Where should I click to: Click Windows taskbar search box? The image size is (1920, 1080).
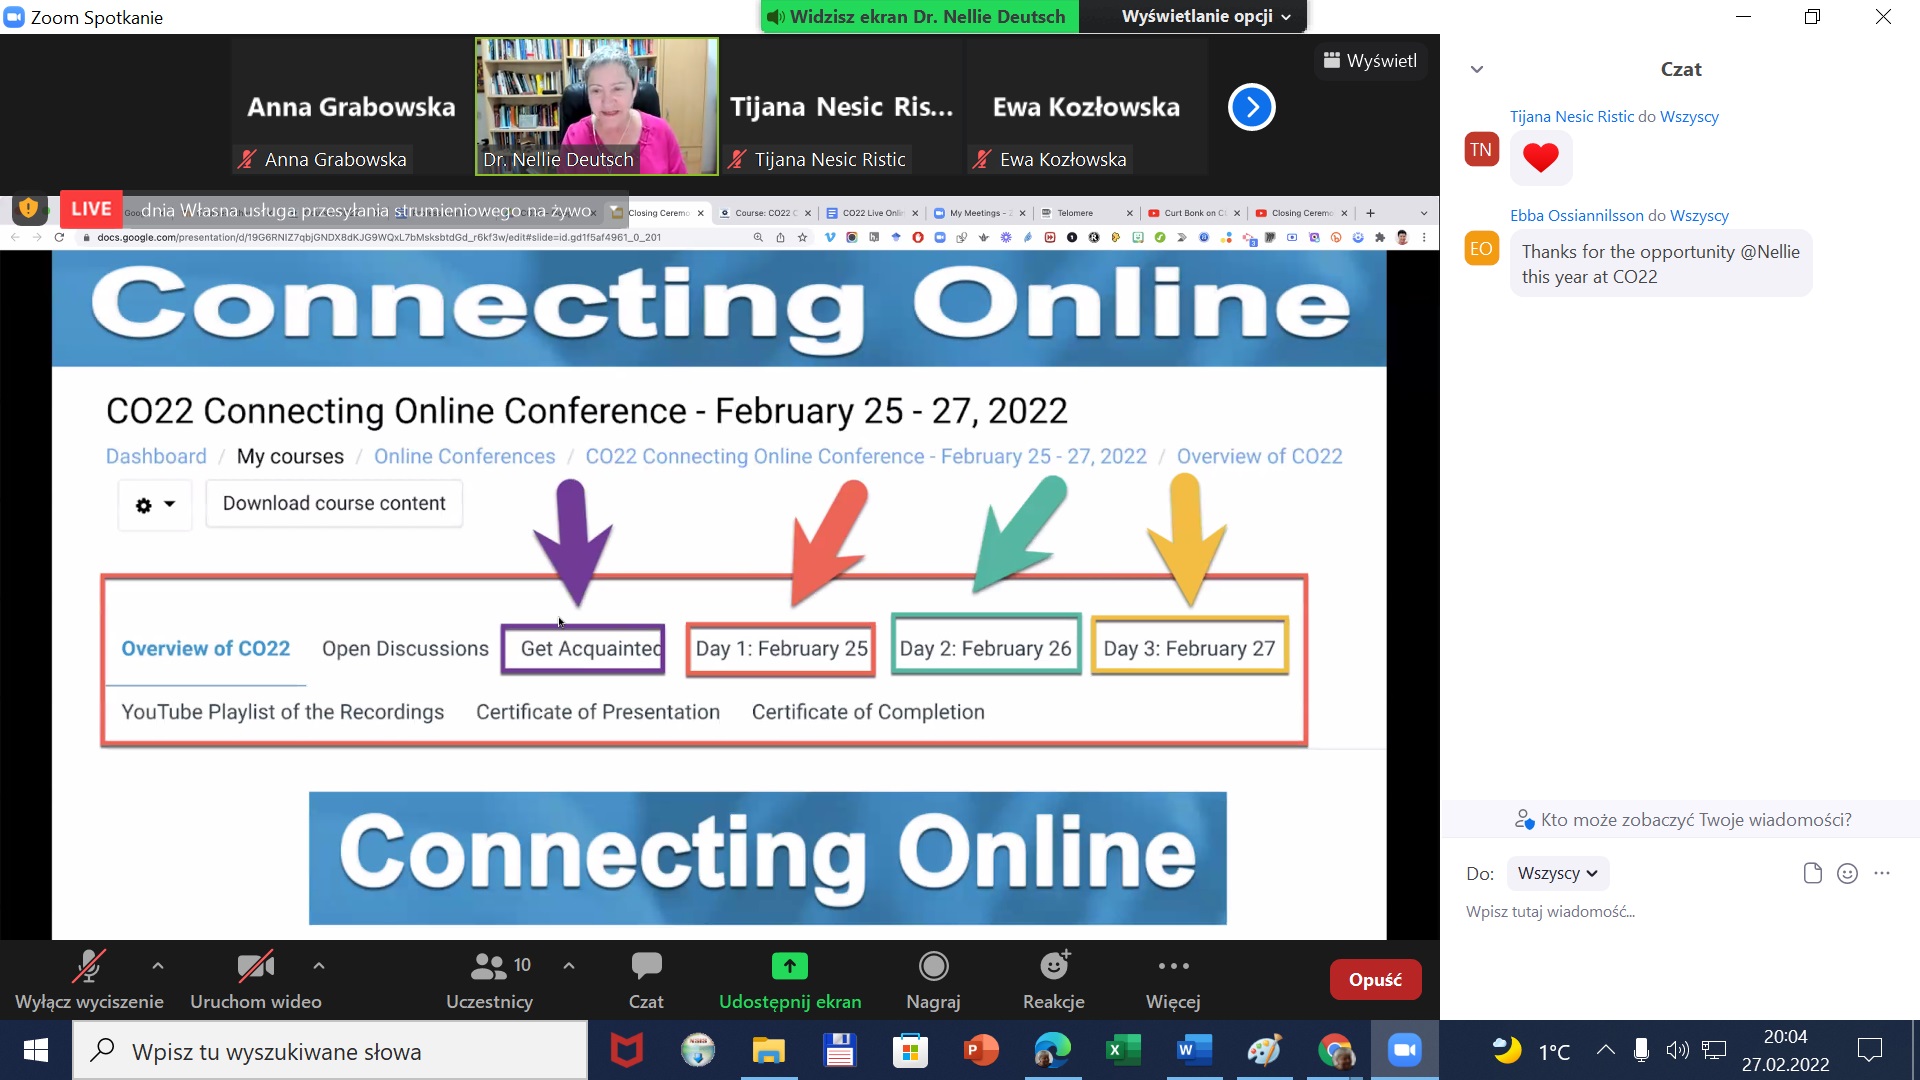pyautogui.click(x=330, y=1051)
